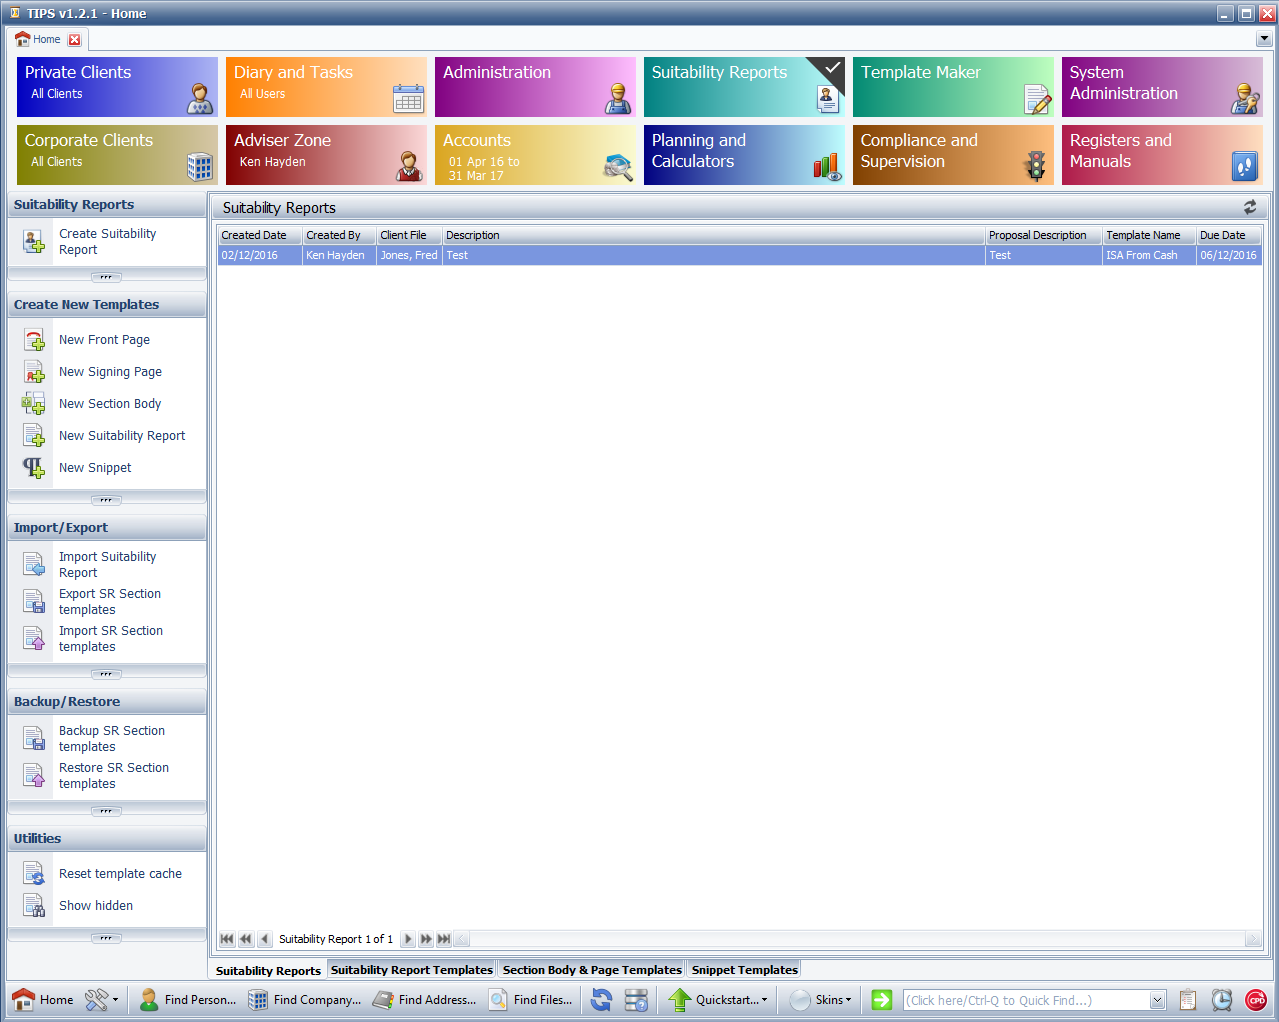The image size is (1279, 1022).
Task: Click Reset template cache link
Action: tap(120, 874)
